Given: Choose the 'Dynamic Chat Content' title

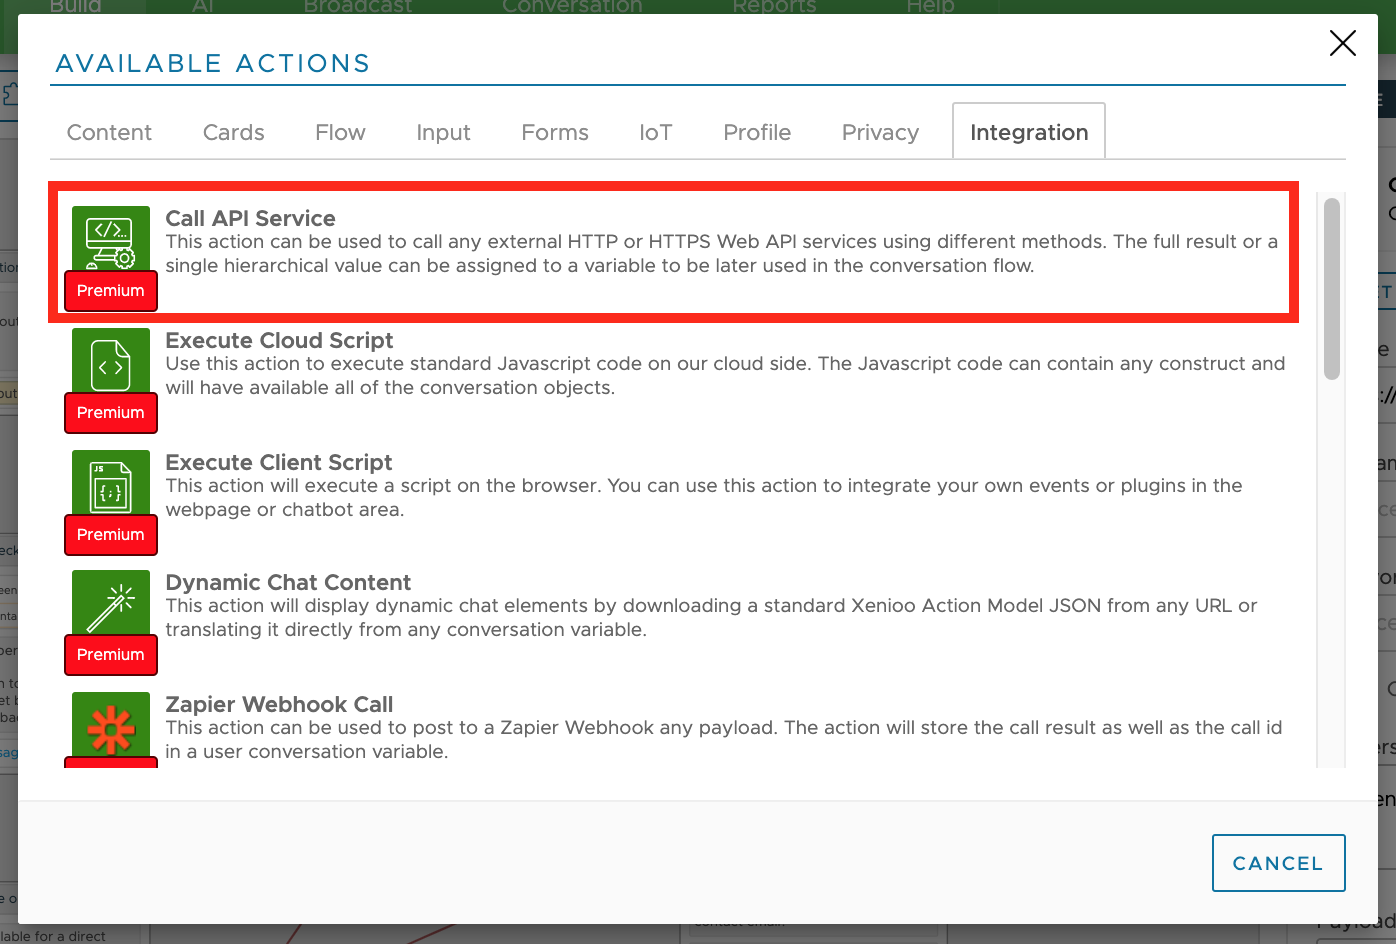Looking at the screenshot, I should pyautogui.click(x=288, y=582).
